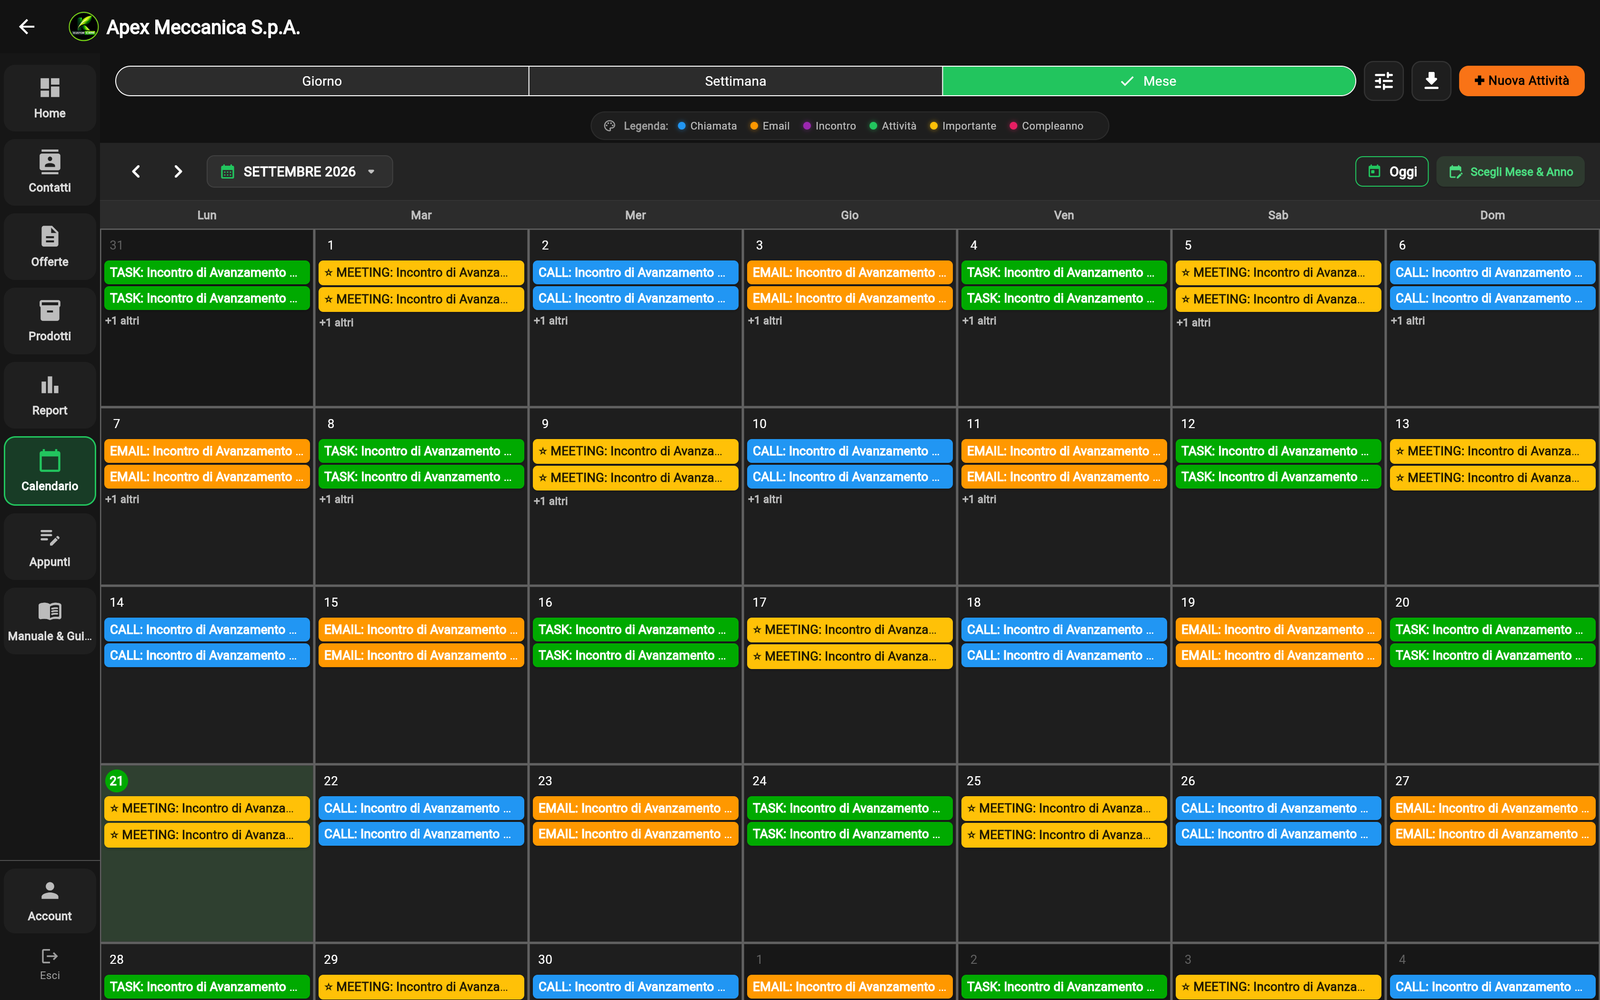Open first CALL event on September 10
The width and height of the screenshot is (1600, 1000).
[850, 451]
